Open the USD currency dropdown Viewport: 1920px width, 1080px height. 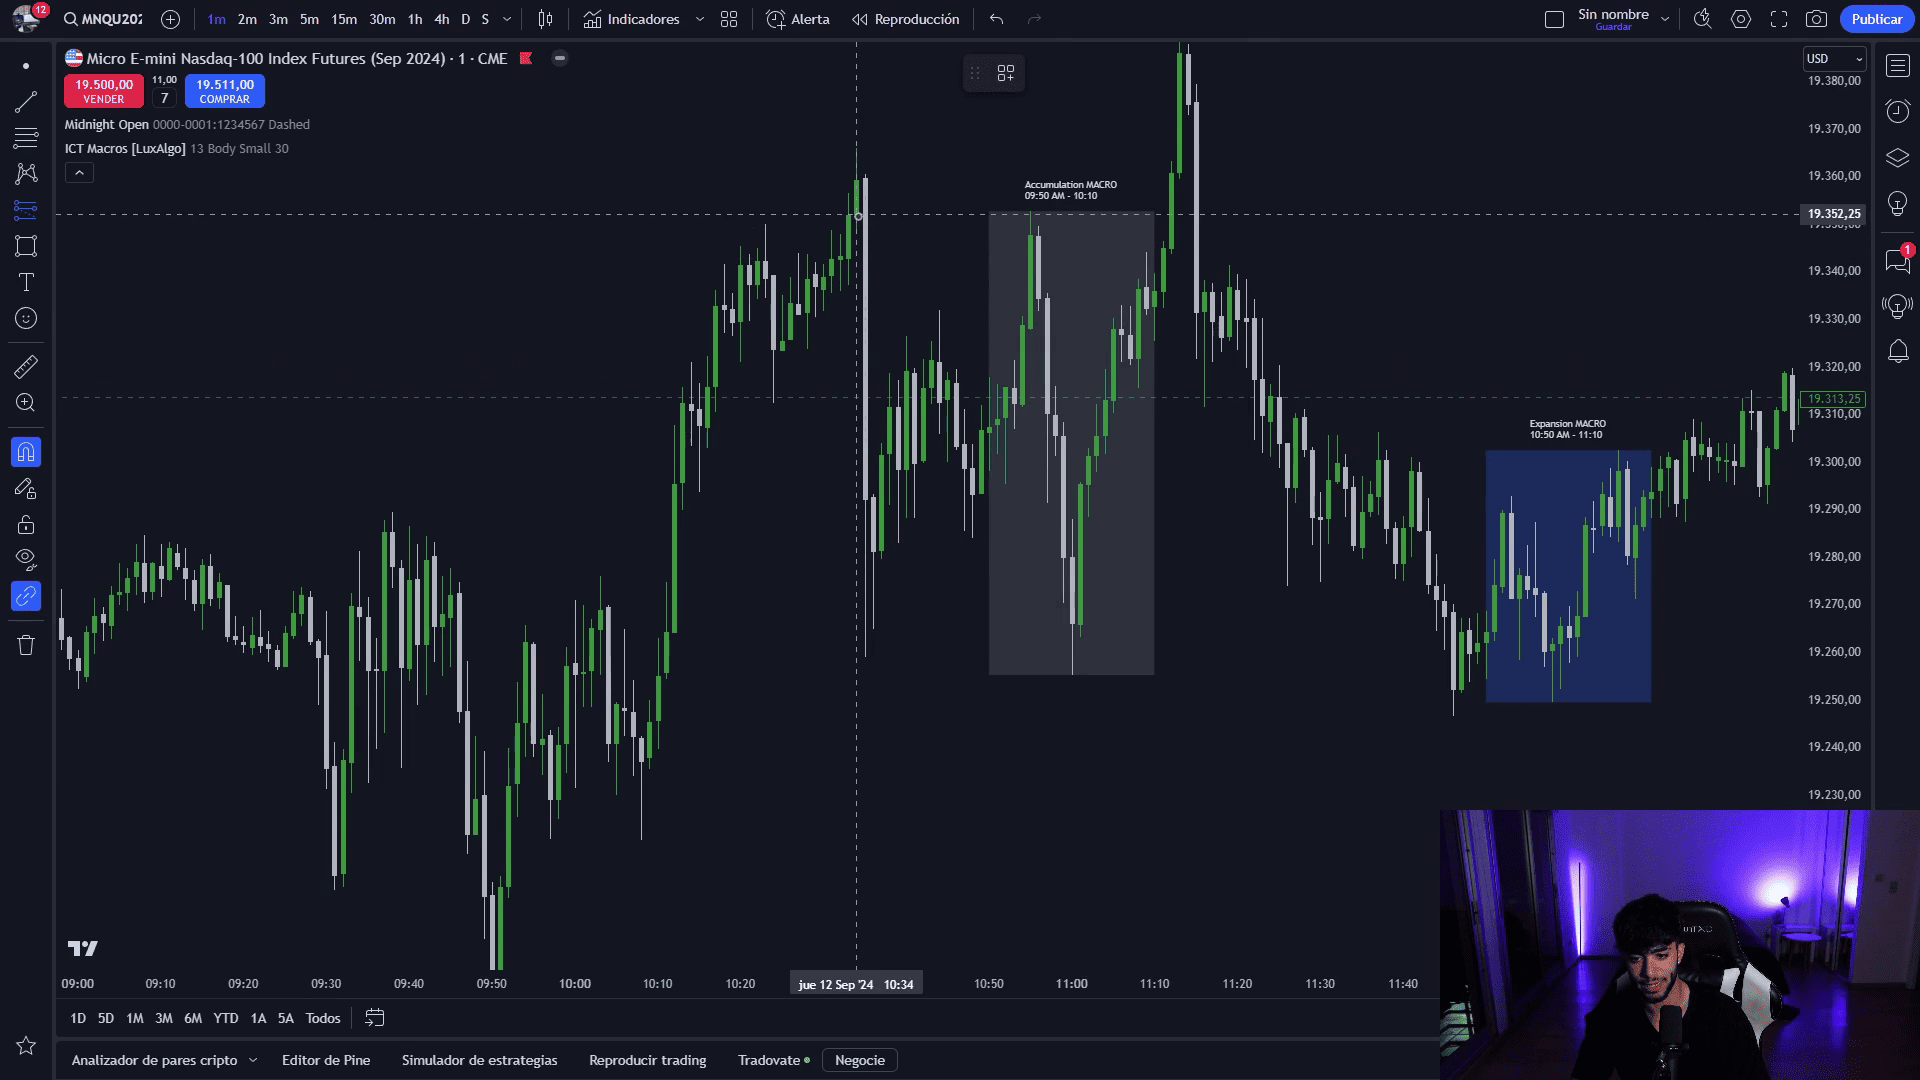(x=1834, y=59)
